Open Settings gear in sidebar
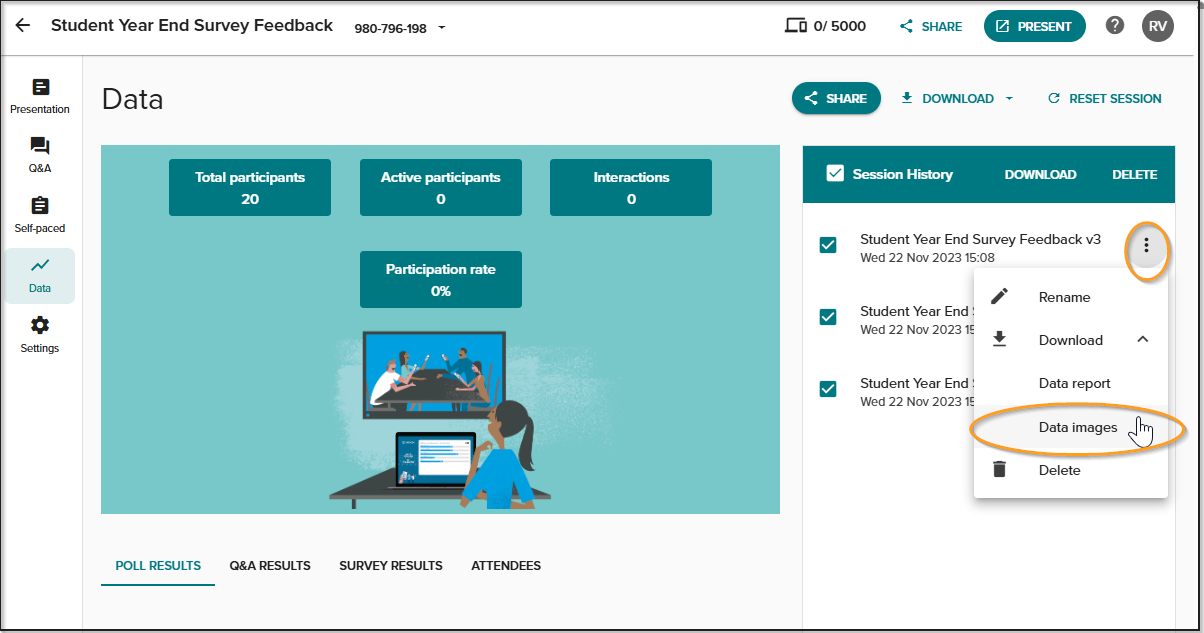Image resolution: width=1204 pixels, height=633 pixels. pos(40,335)
